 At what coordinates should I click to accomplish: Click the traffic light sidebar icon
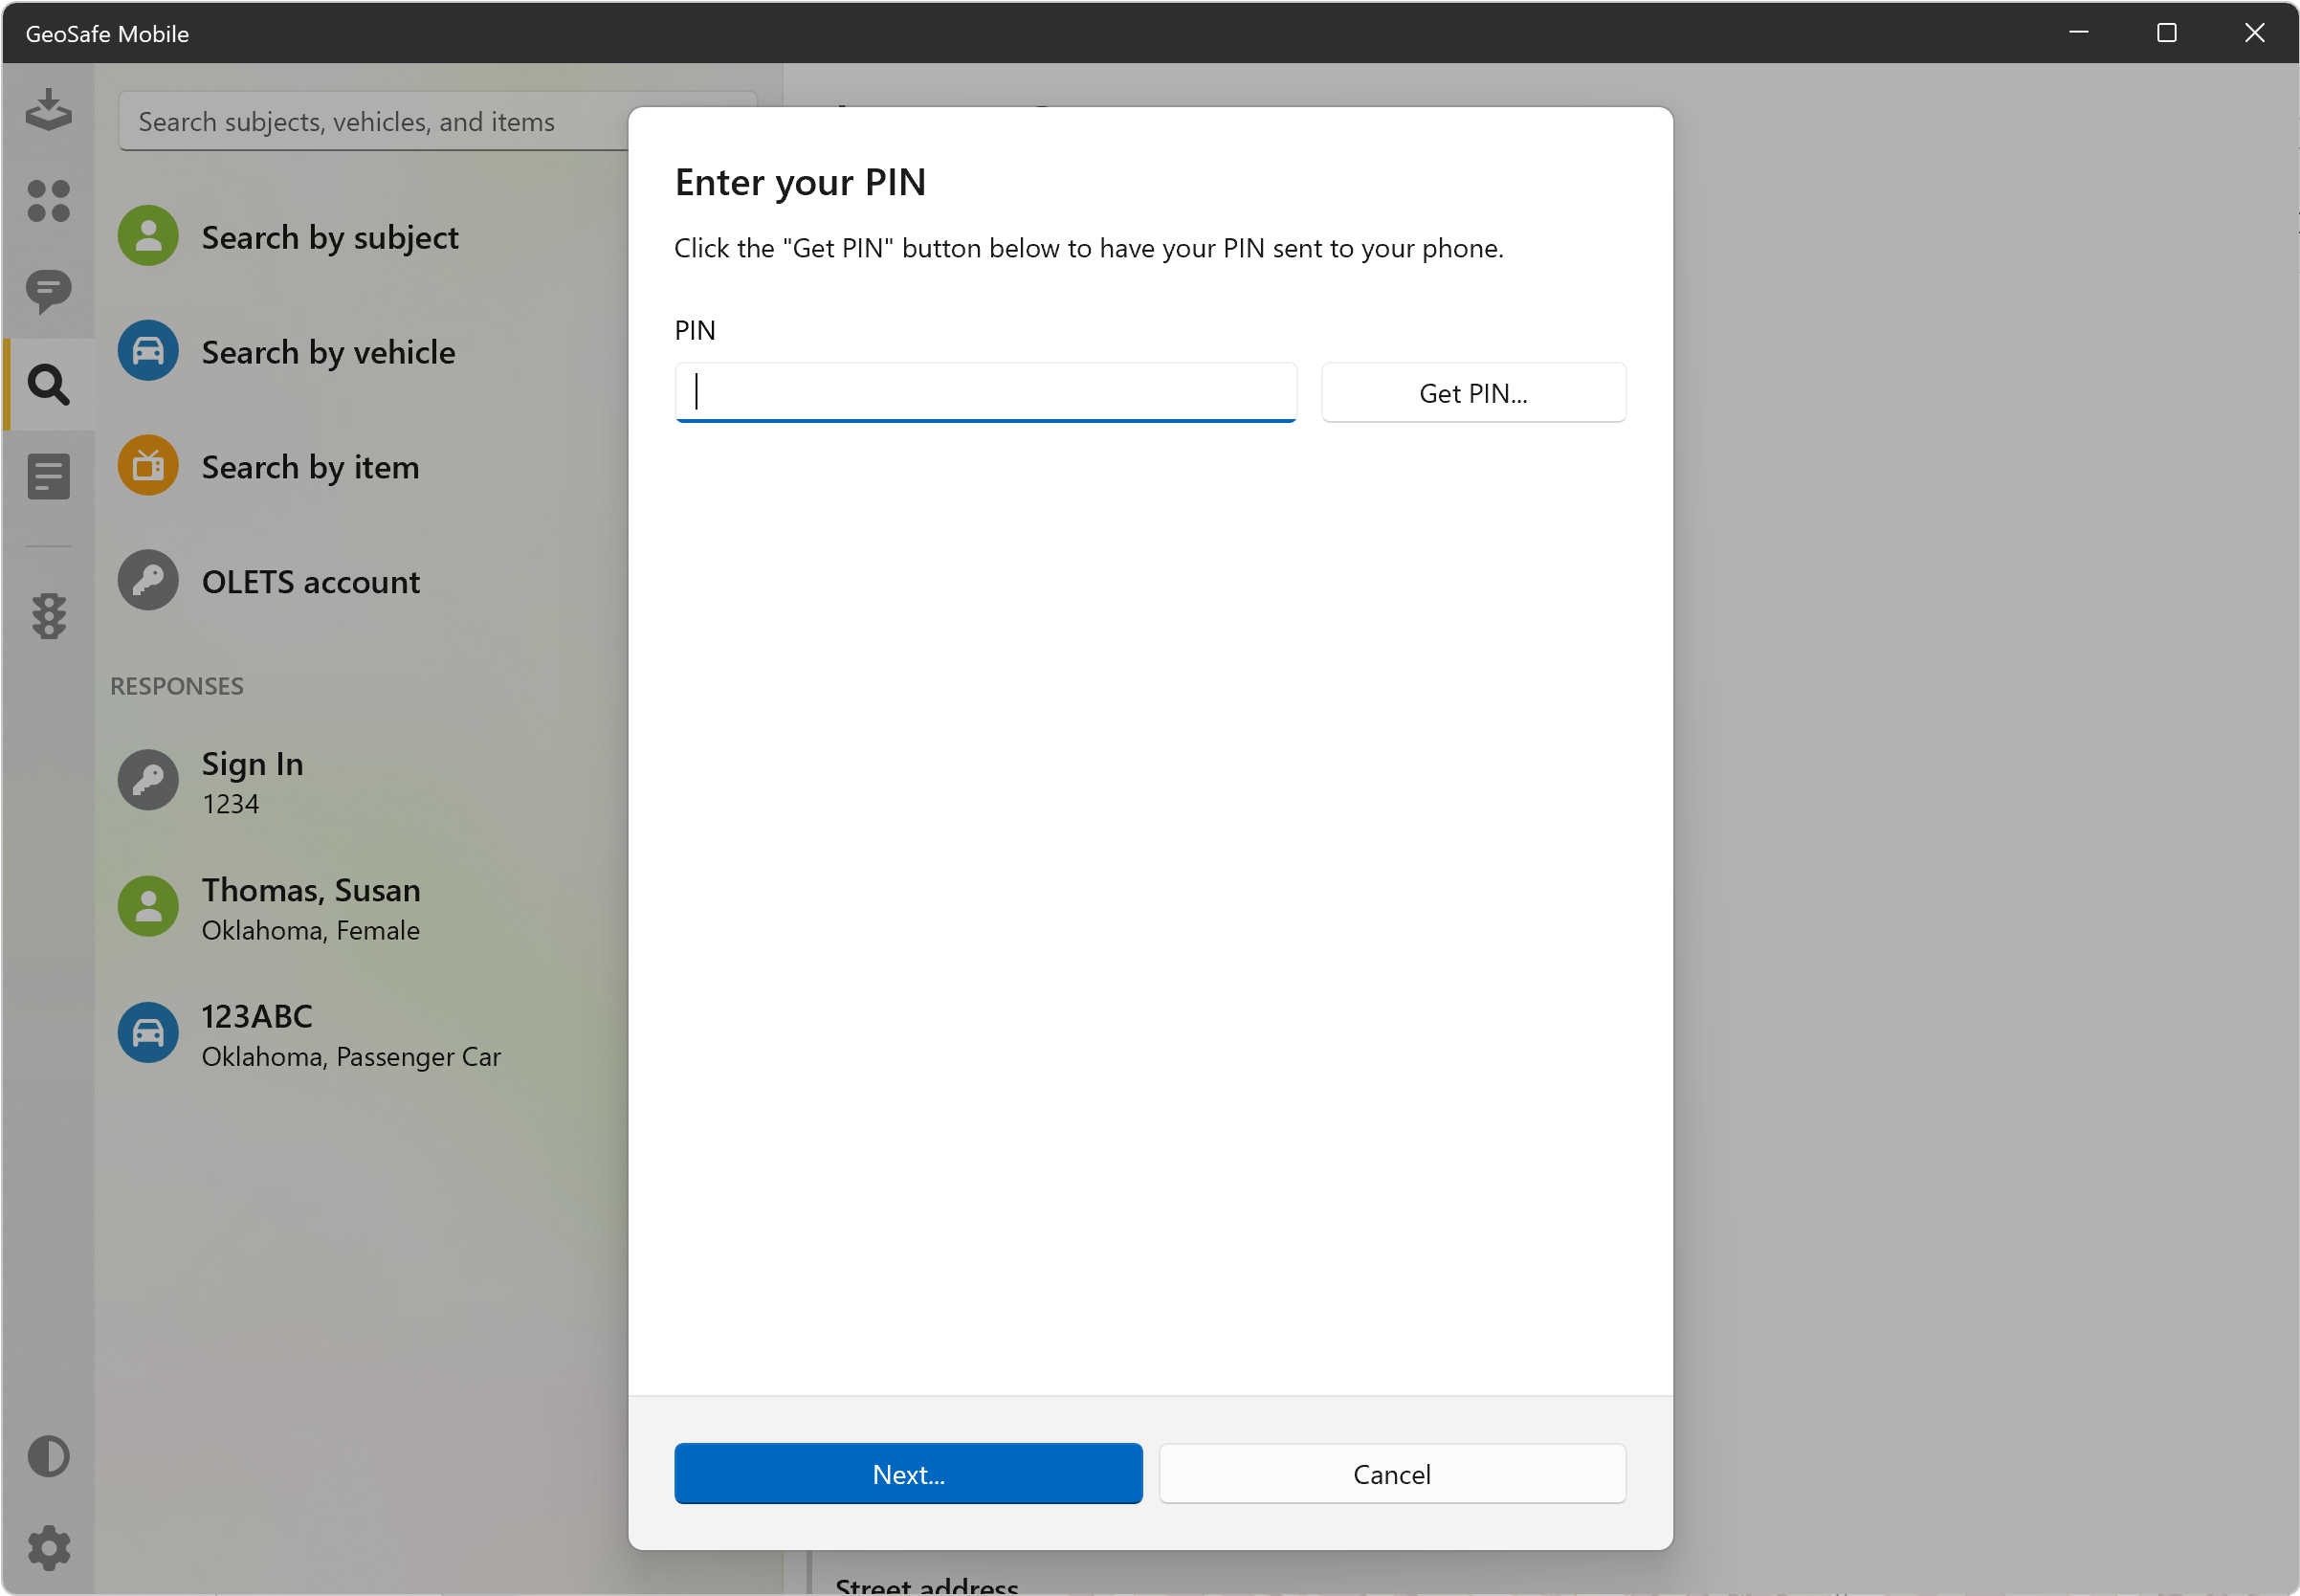click(x=48, y=616)
